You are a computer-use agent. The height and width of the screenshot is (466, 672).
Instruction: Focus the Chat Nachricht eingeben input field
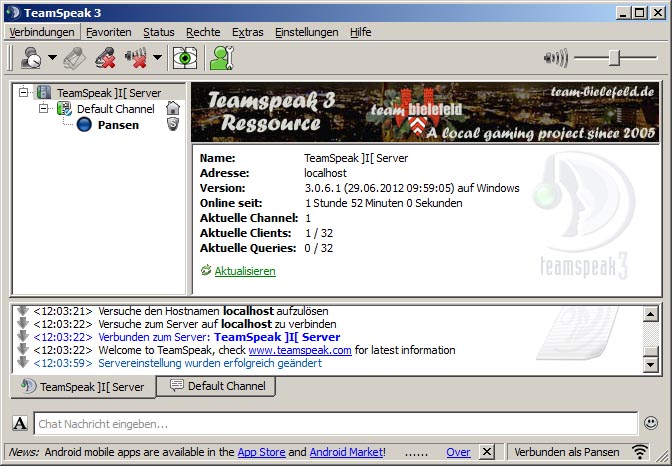[336, 424]
